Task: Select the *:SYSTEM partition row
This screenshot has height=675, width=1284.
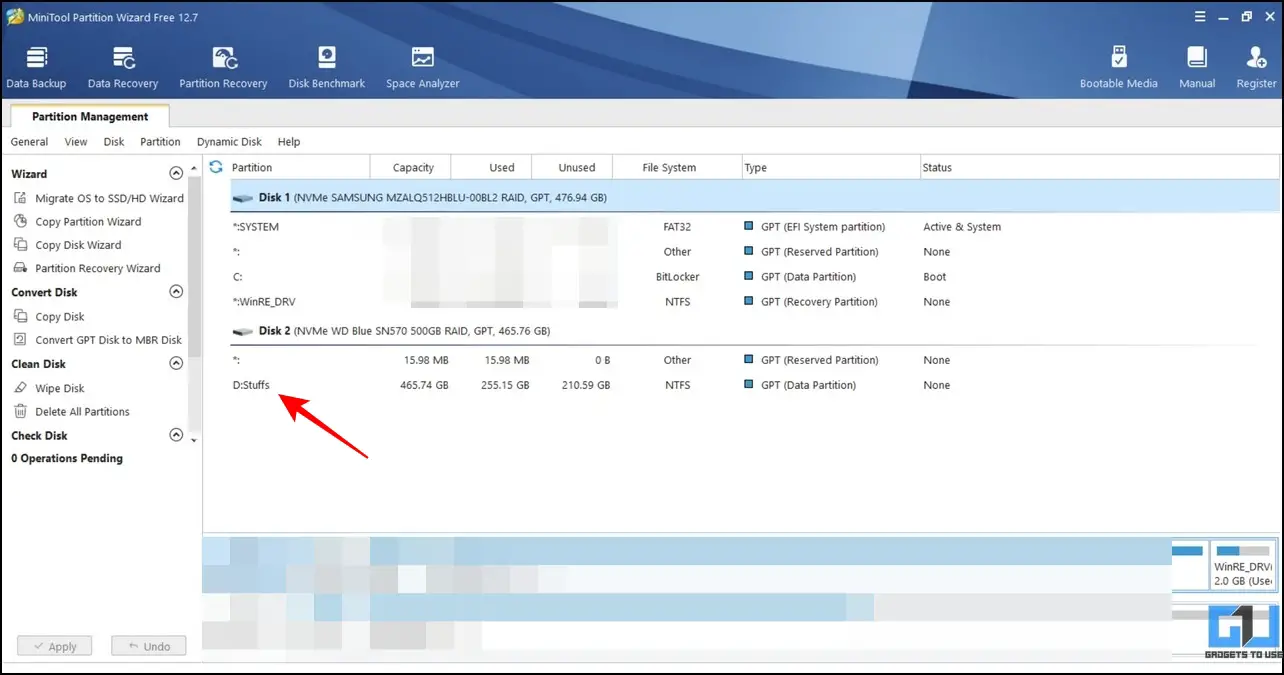Action: tap(755, 227)
